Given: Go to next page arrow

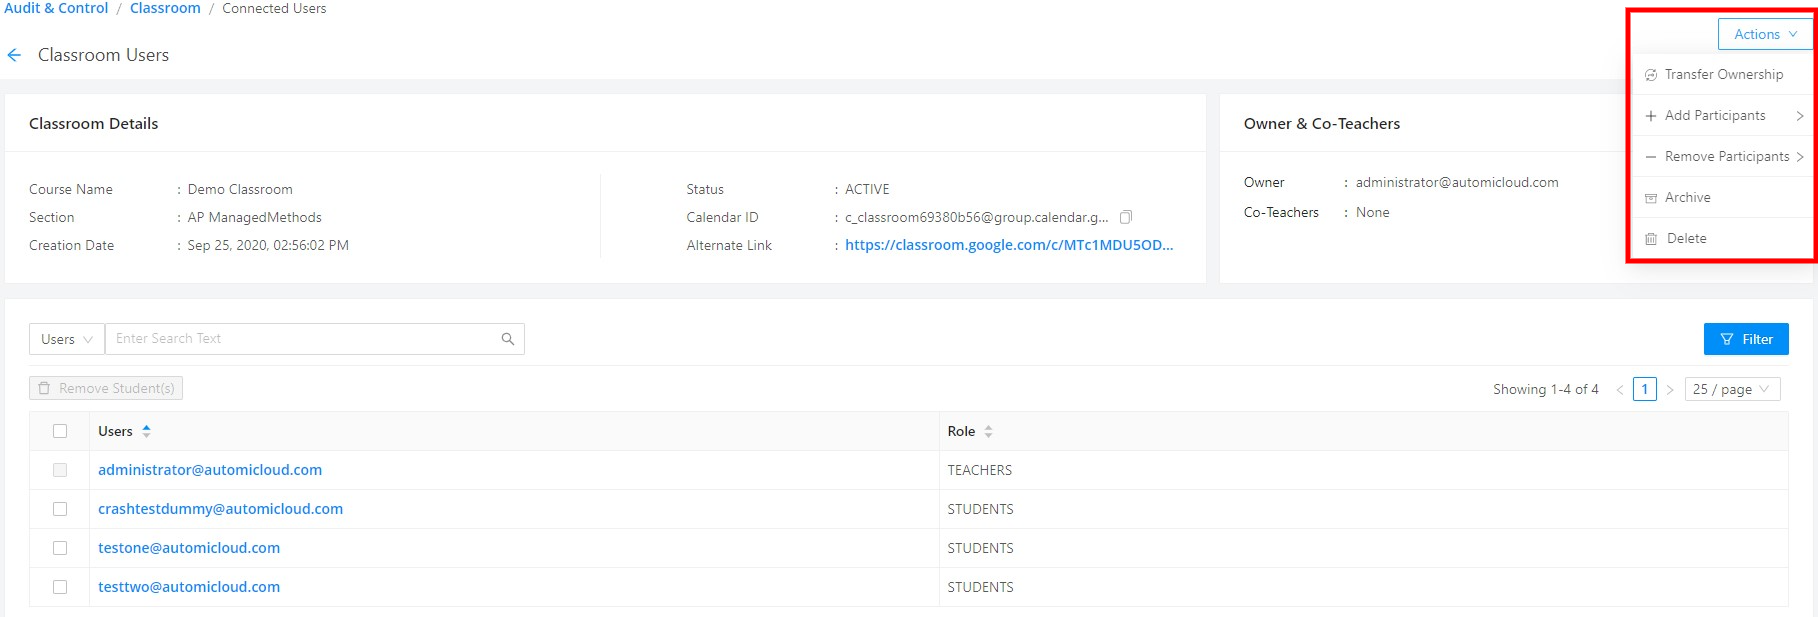Looking at the screenshot, I should (1670, 390).
